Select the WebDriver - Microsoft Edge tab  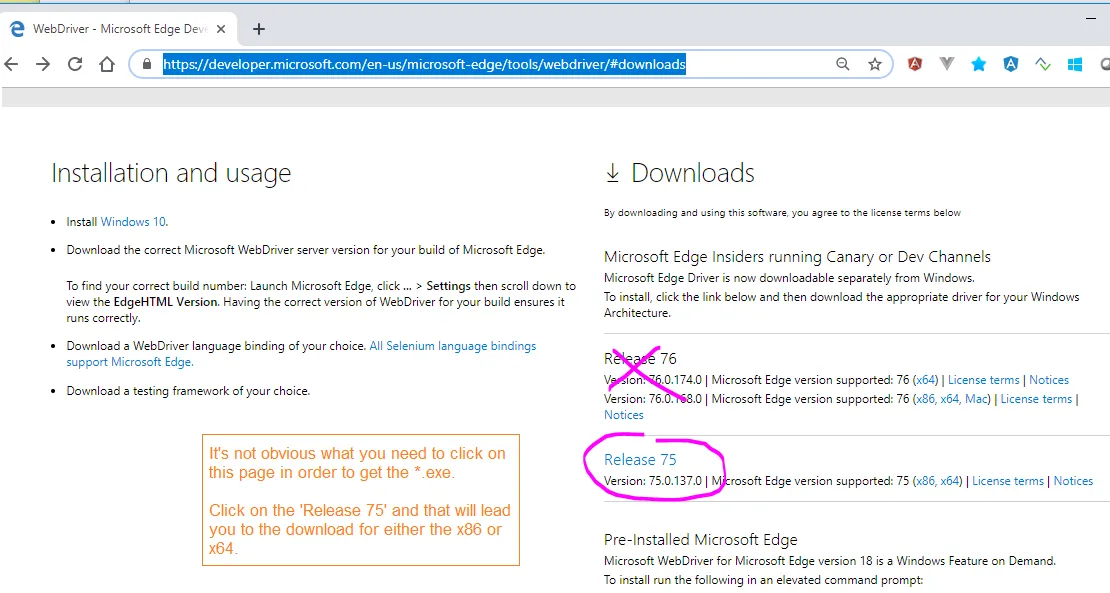(117, 29)
